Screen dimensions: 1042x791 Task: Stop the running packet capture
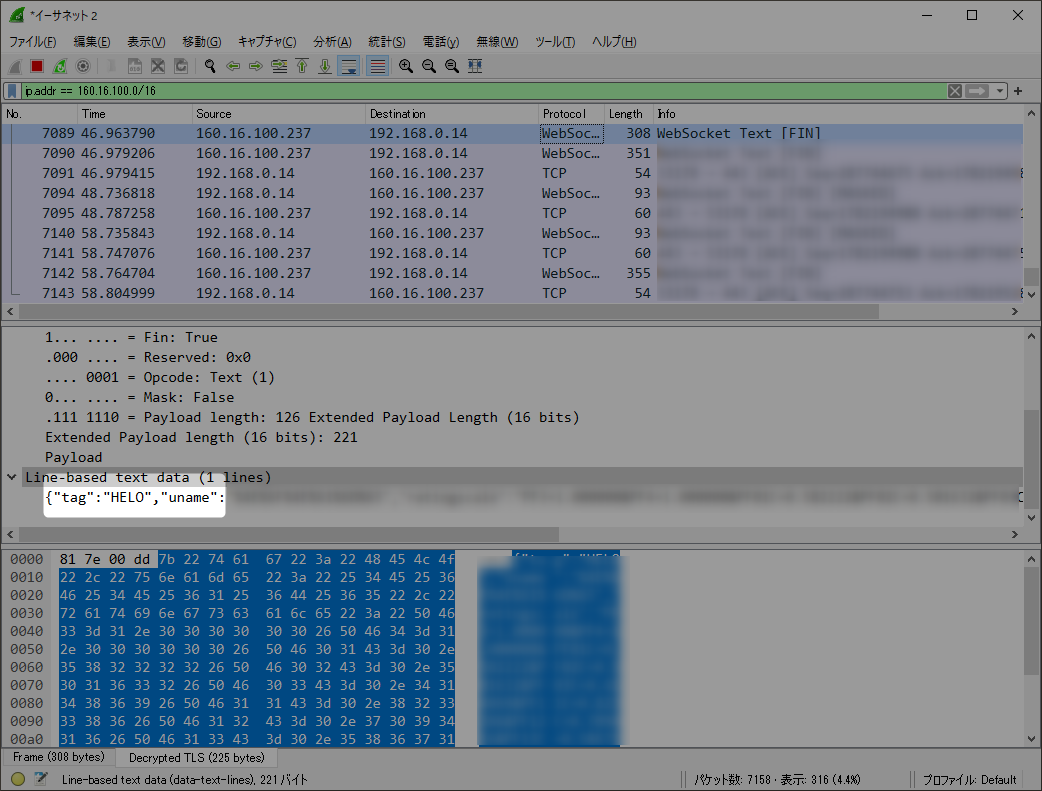tap(37, 66)
